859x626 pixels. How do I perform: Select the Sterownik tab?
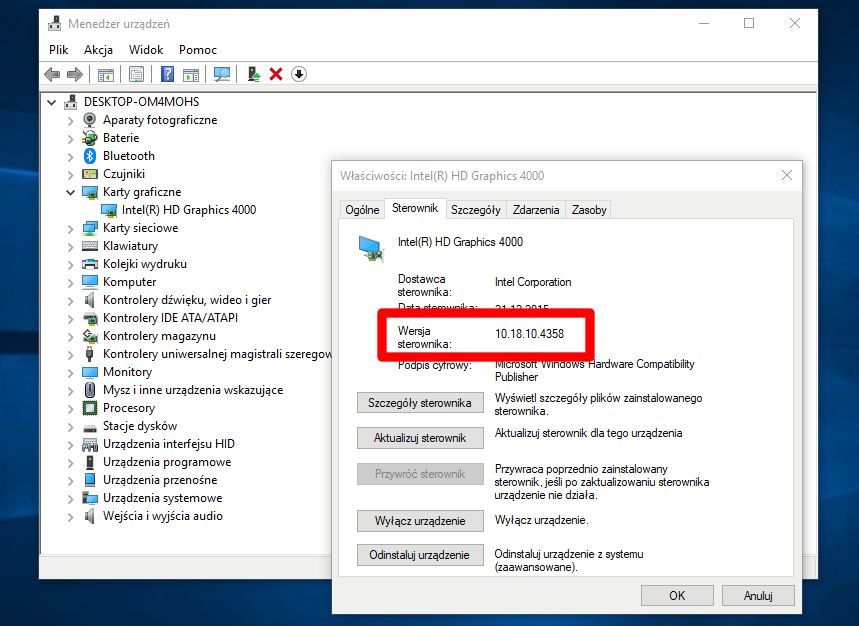click(415, 209)
